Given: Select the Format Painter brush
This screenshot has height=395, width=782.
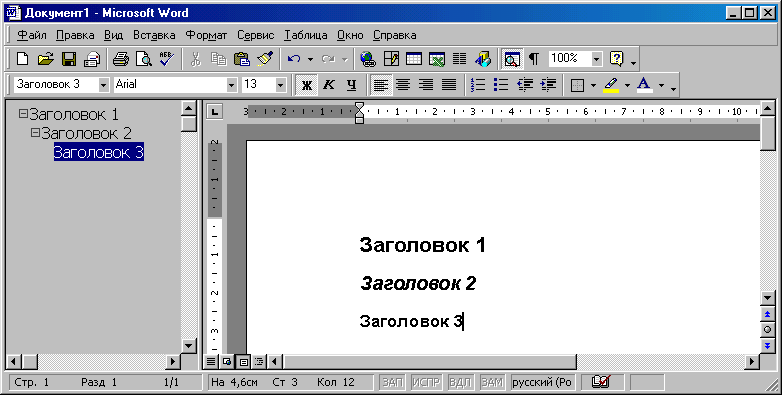Looking at the screenshot, I should point(265,59).
